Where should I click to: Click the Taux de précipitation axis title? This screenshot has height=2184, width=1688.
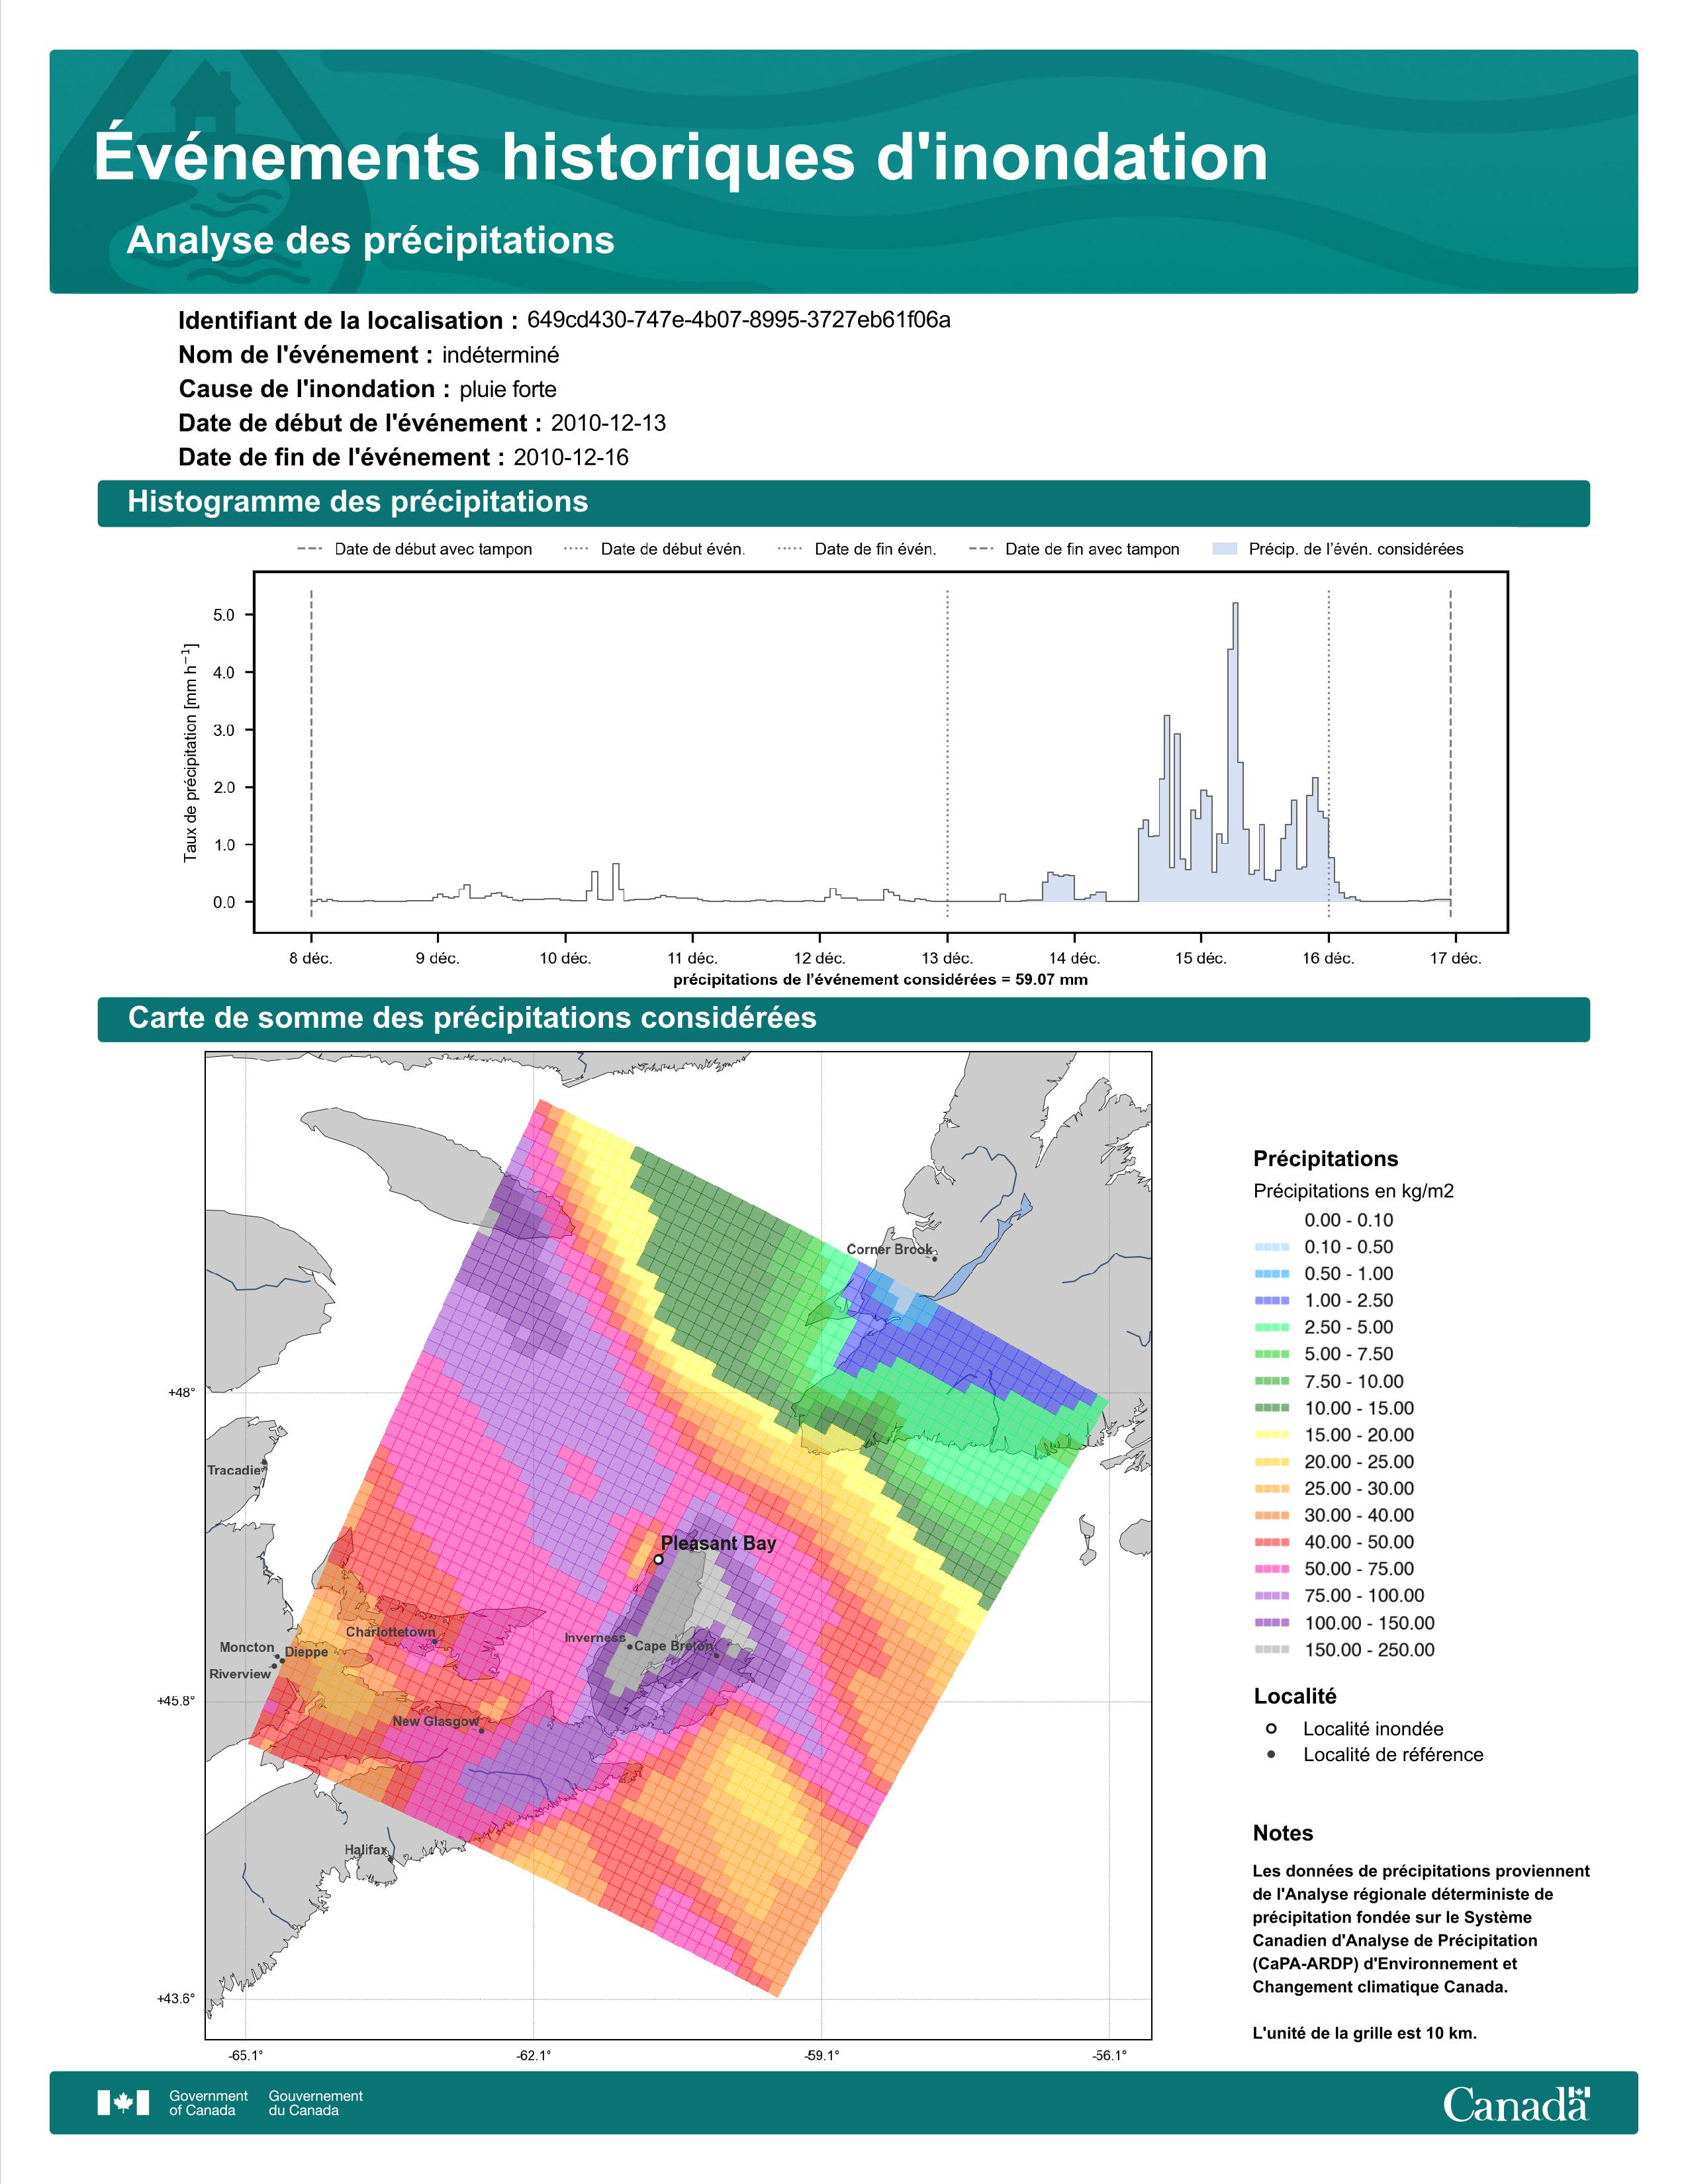(x=190, y=753)
